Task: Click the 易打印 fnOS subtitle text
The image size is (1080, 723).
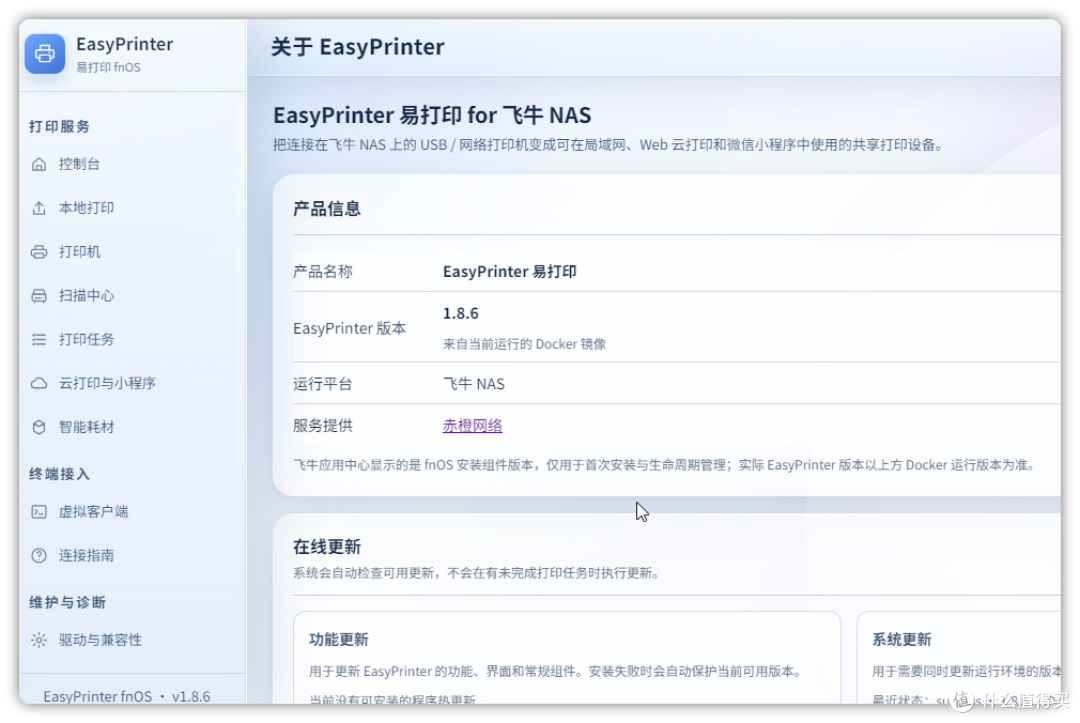Action: tap(108, 67)
